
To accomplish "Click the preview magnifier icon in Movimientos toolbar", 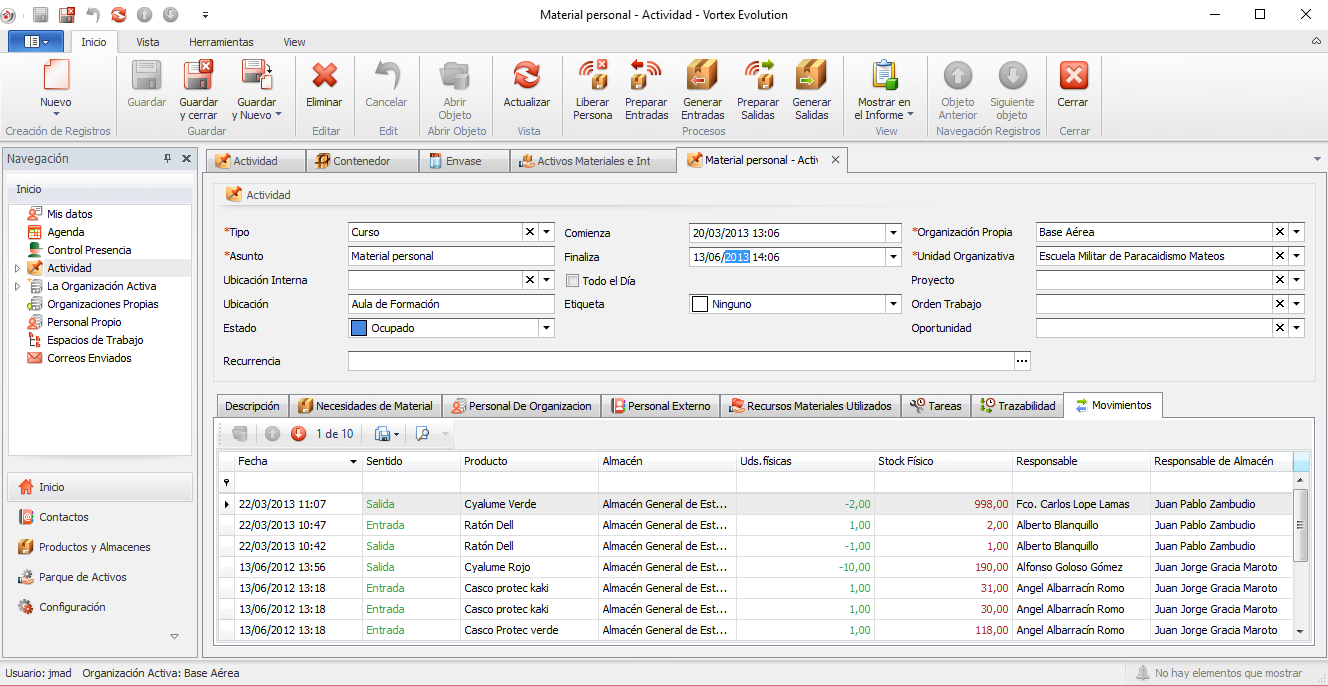I will coord(422,434).
